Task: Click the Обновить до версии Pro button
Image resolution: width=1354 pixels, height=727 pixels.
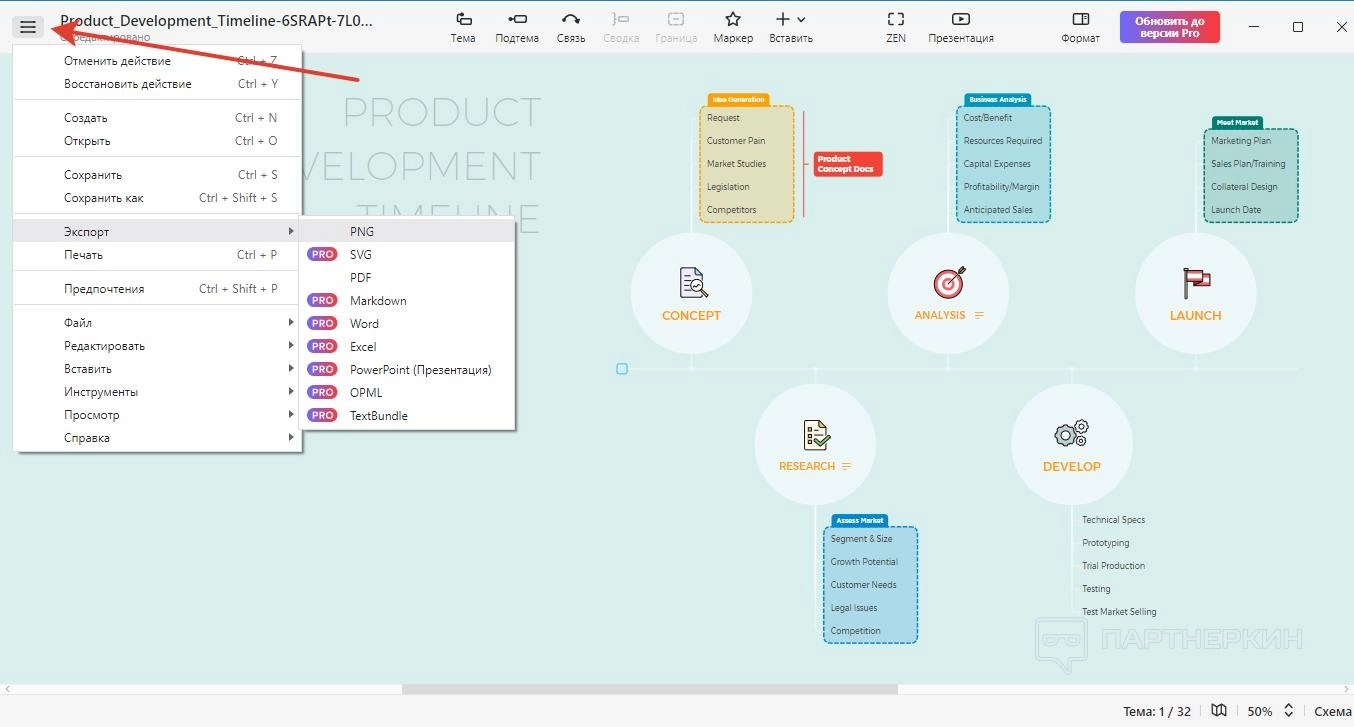Action: 1169,27
